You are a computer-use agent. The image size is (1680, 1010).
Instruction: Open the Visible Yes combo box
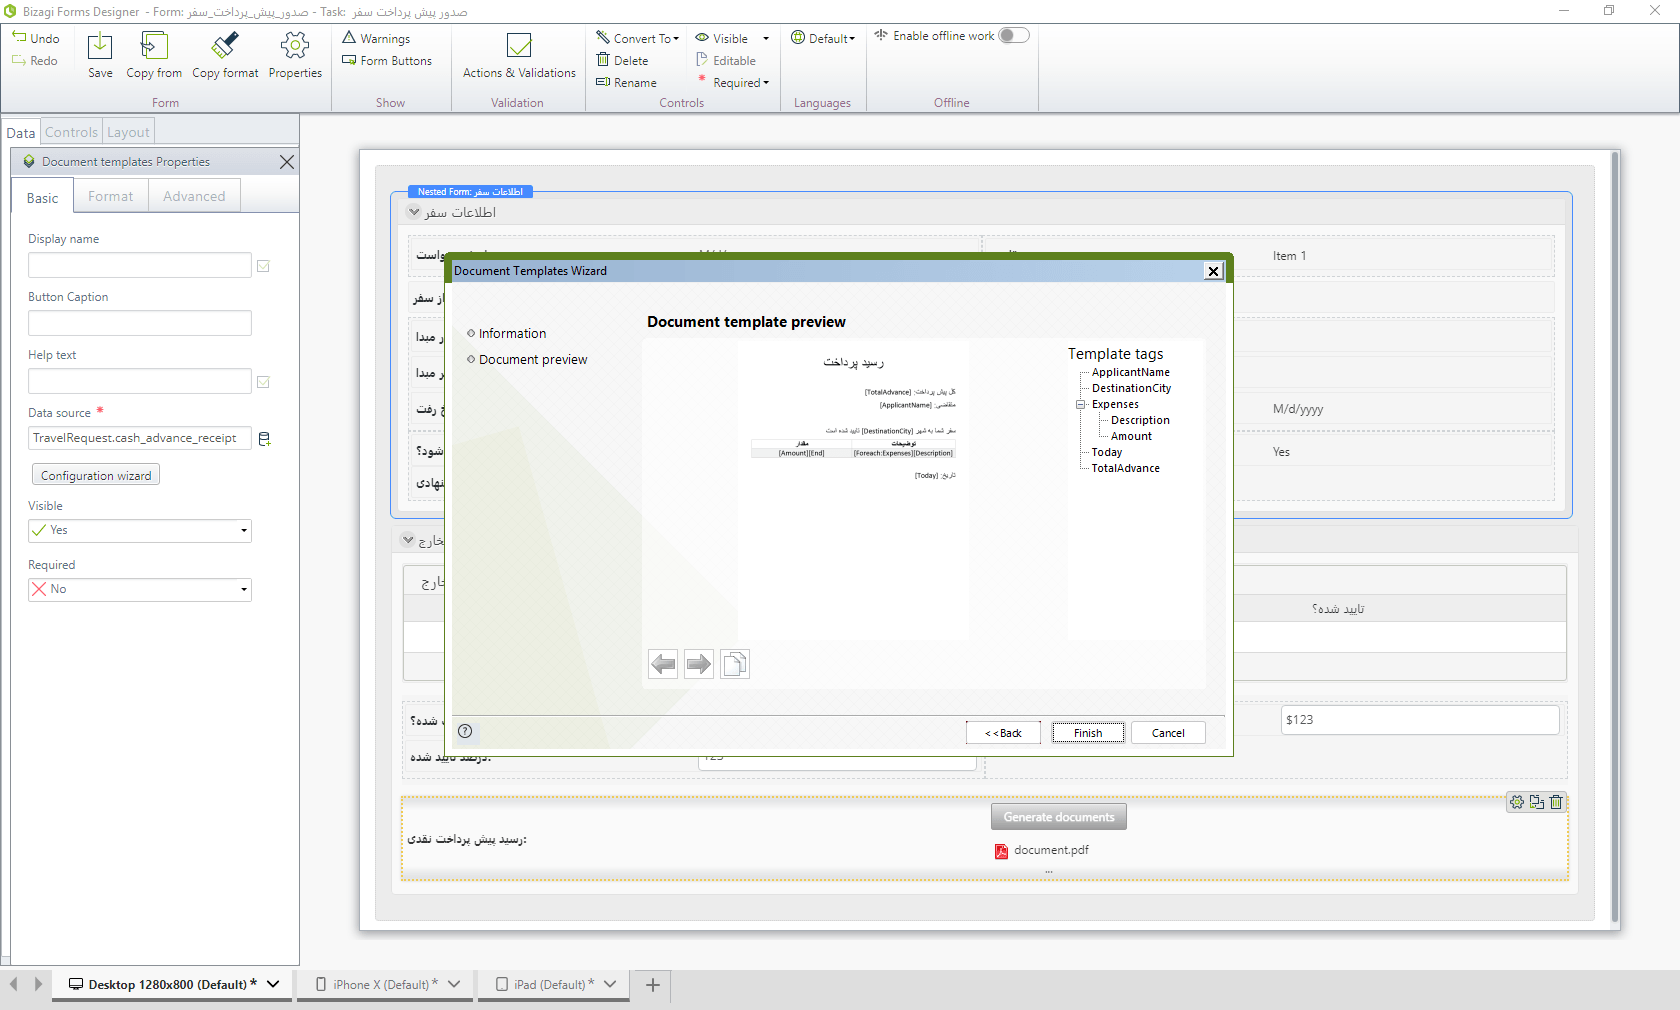[x=140, y=531]
